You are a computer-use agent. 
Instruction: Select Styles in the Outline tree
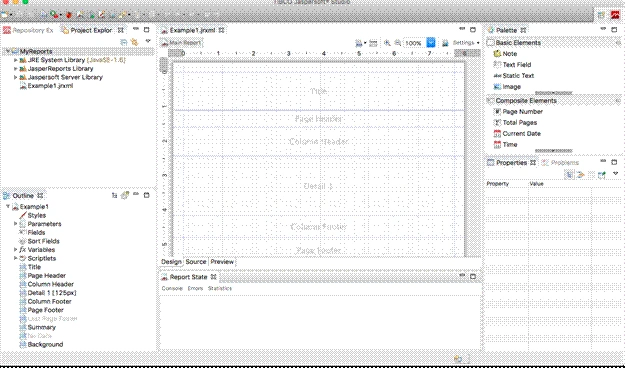[33, 215]
